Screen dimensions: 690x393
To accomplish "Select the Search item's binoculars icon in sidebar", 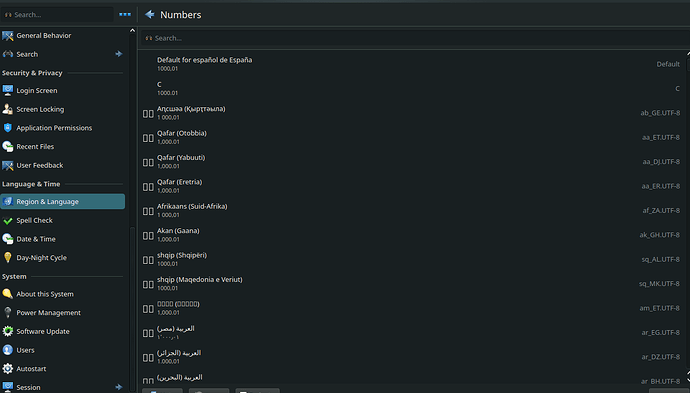I will (7, 54).
